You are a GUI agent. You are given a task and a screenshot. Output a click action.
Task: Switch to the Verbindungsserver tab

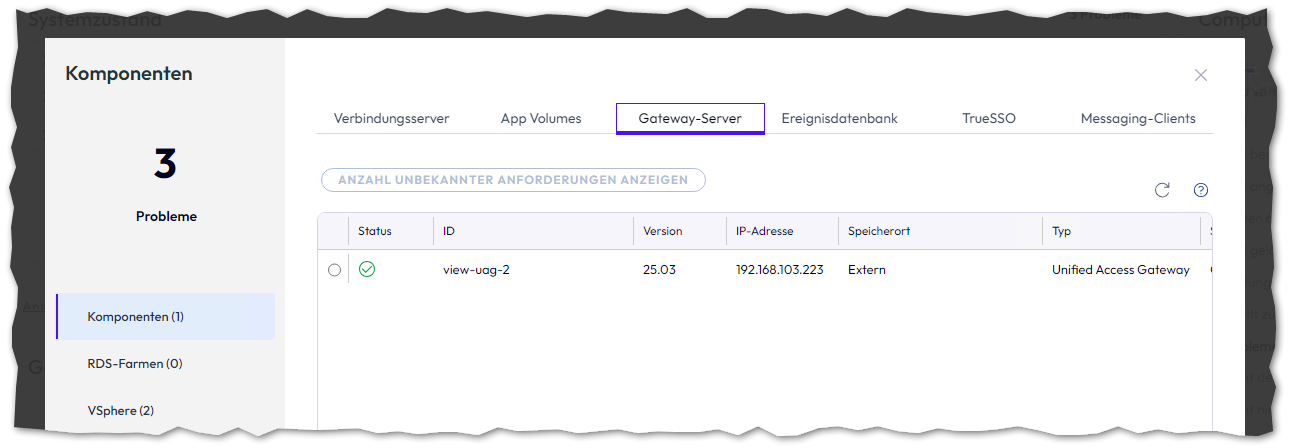[x=391, y=118]
